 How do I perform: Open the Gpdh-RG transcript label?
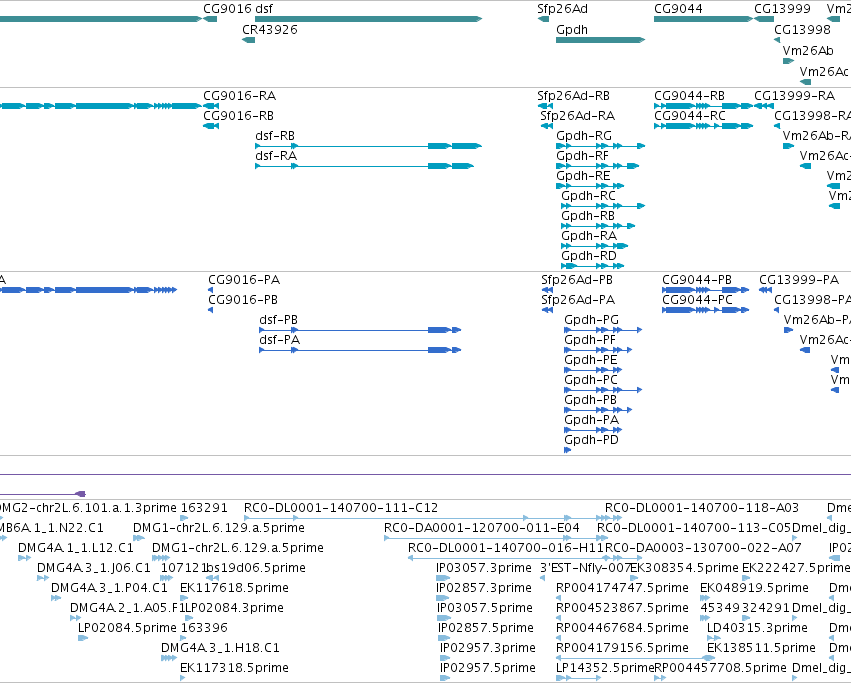click(584, 136)
